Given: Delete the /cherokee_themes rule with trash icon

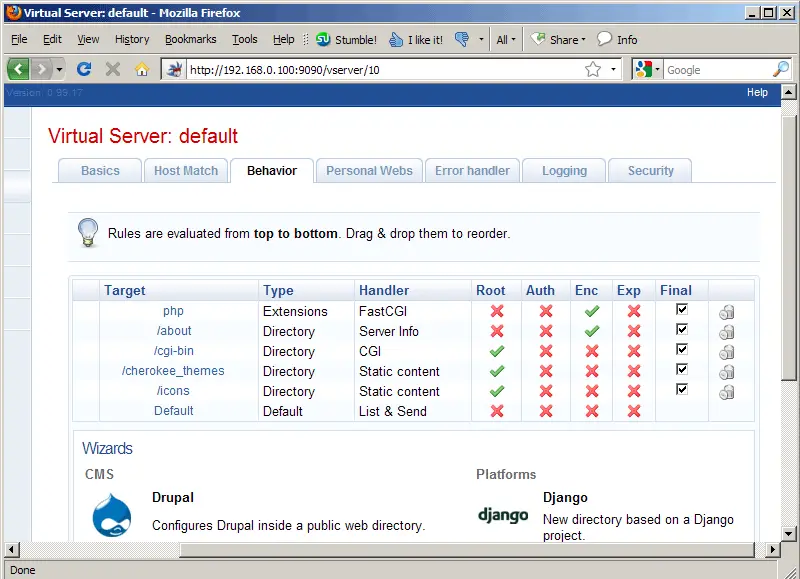Looking at the screenshot, I should tap(727, 372).
